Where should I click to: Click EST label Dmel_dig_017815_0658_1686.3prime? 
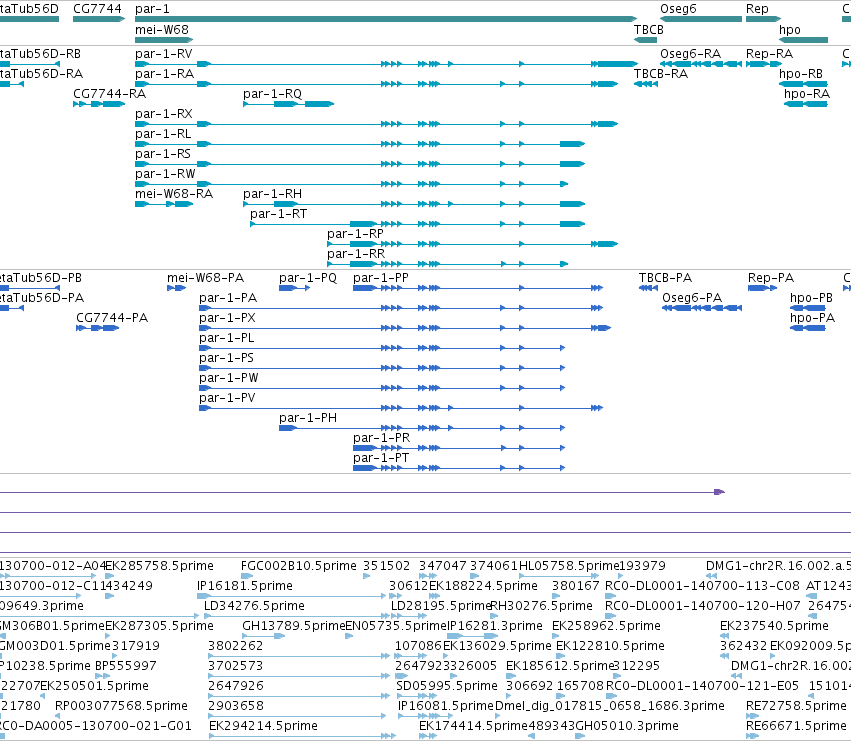tap(609, 706)
